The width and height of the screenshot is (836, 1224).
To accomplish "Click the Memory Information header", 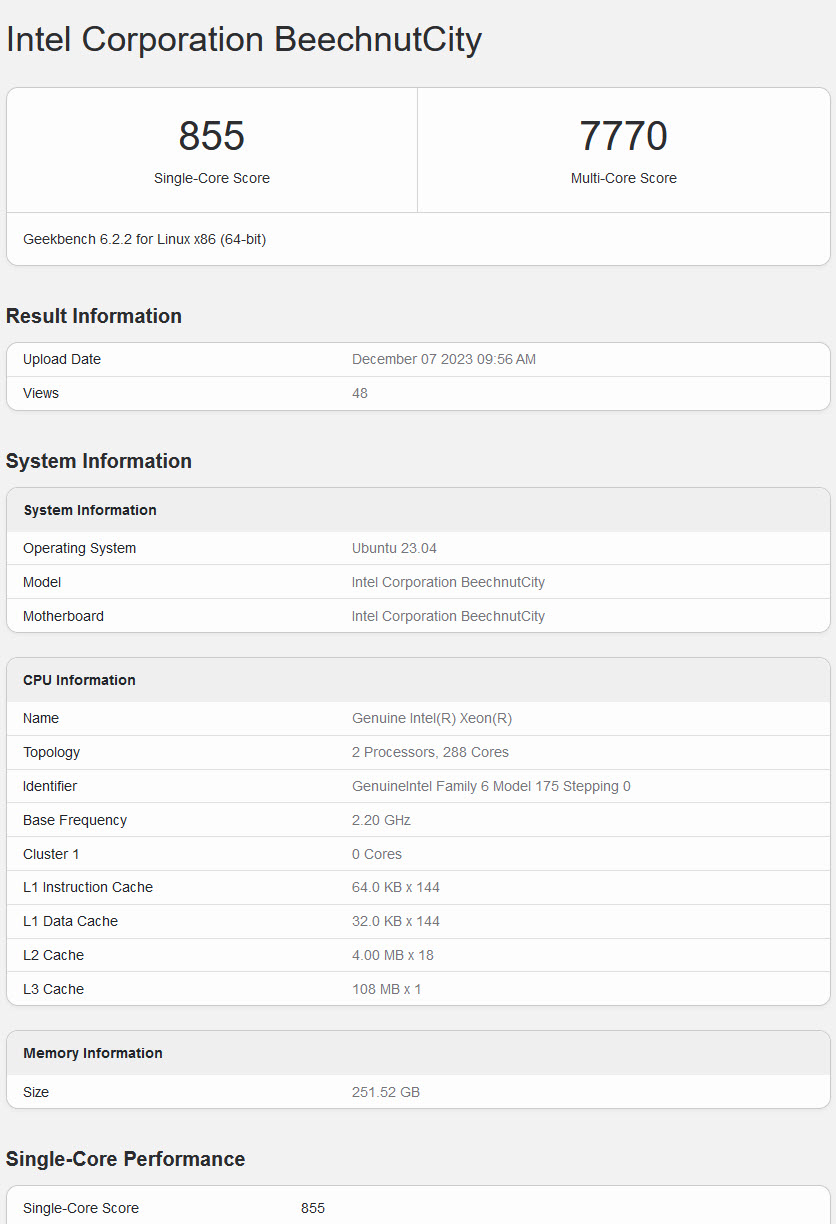I will pyautogui.click(x=92, y=1053).
